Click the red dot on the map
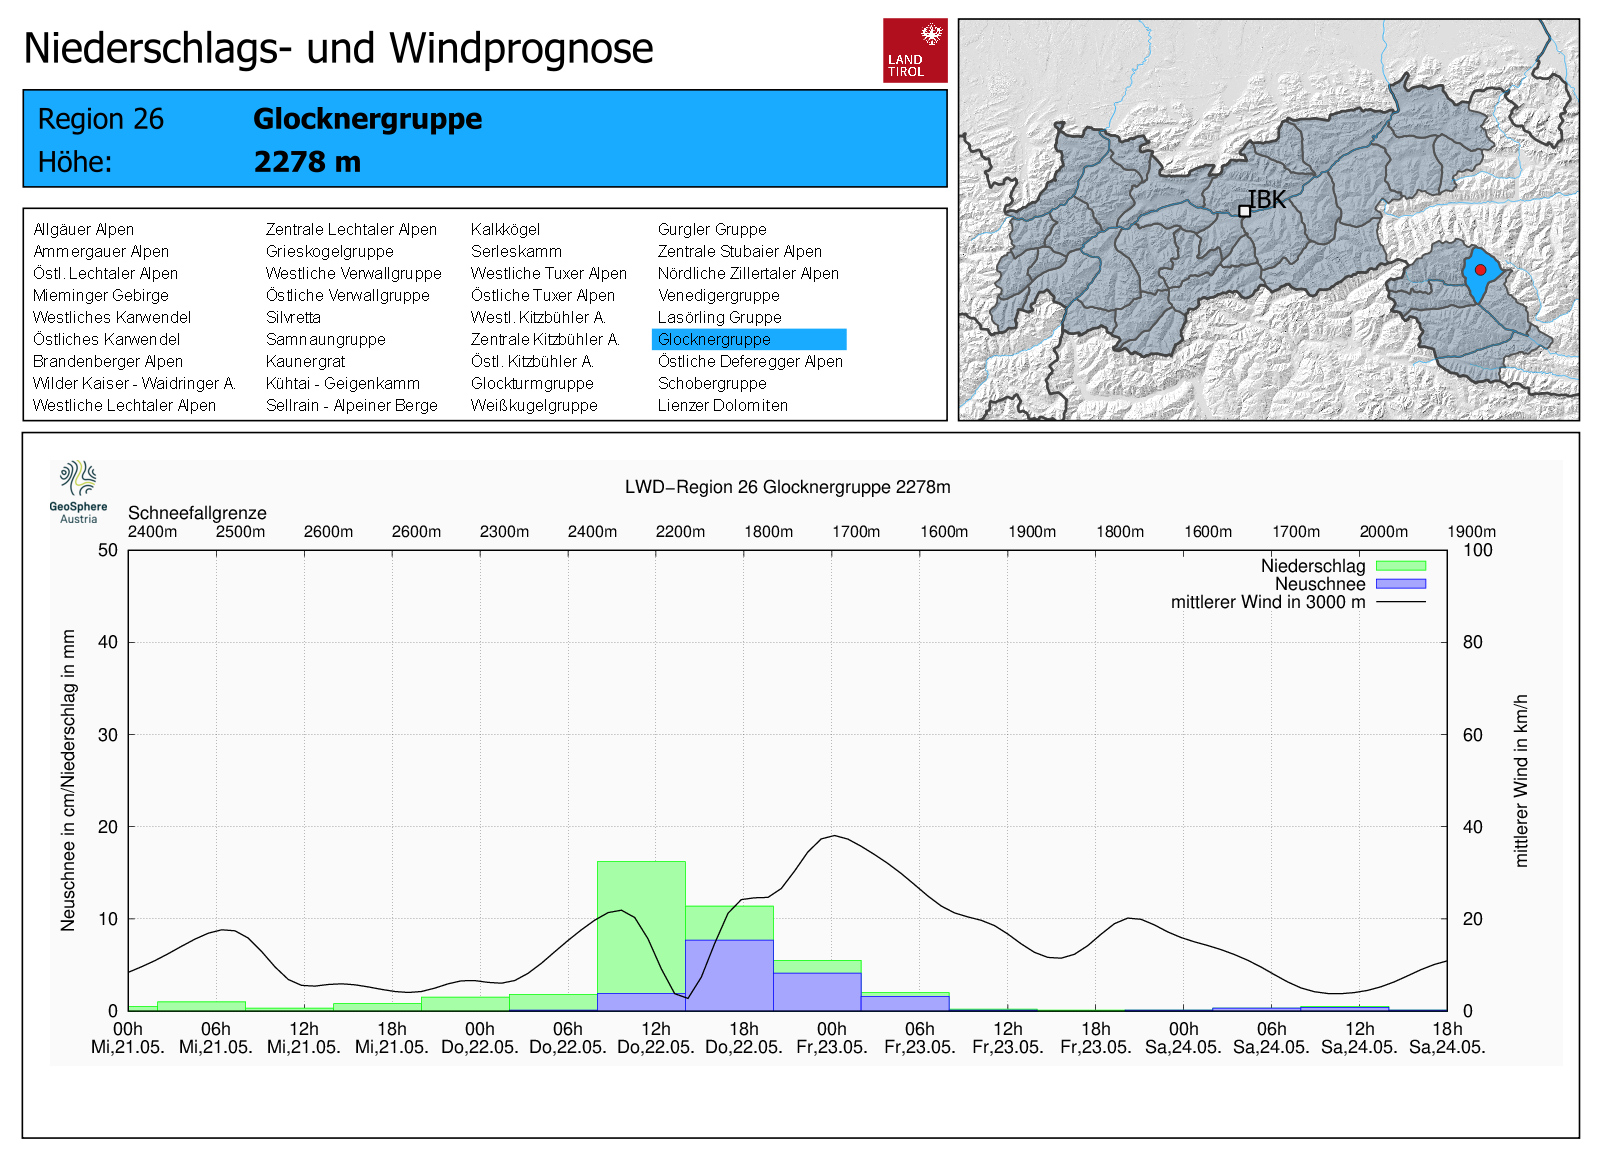Viewport: 1600px width, 1153px height. [1480, 270]
